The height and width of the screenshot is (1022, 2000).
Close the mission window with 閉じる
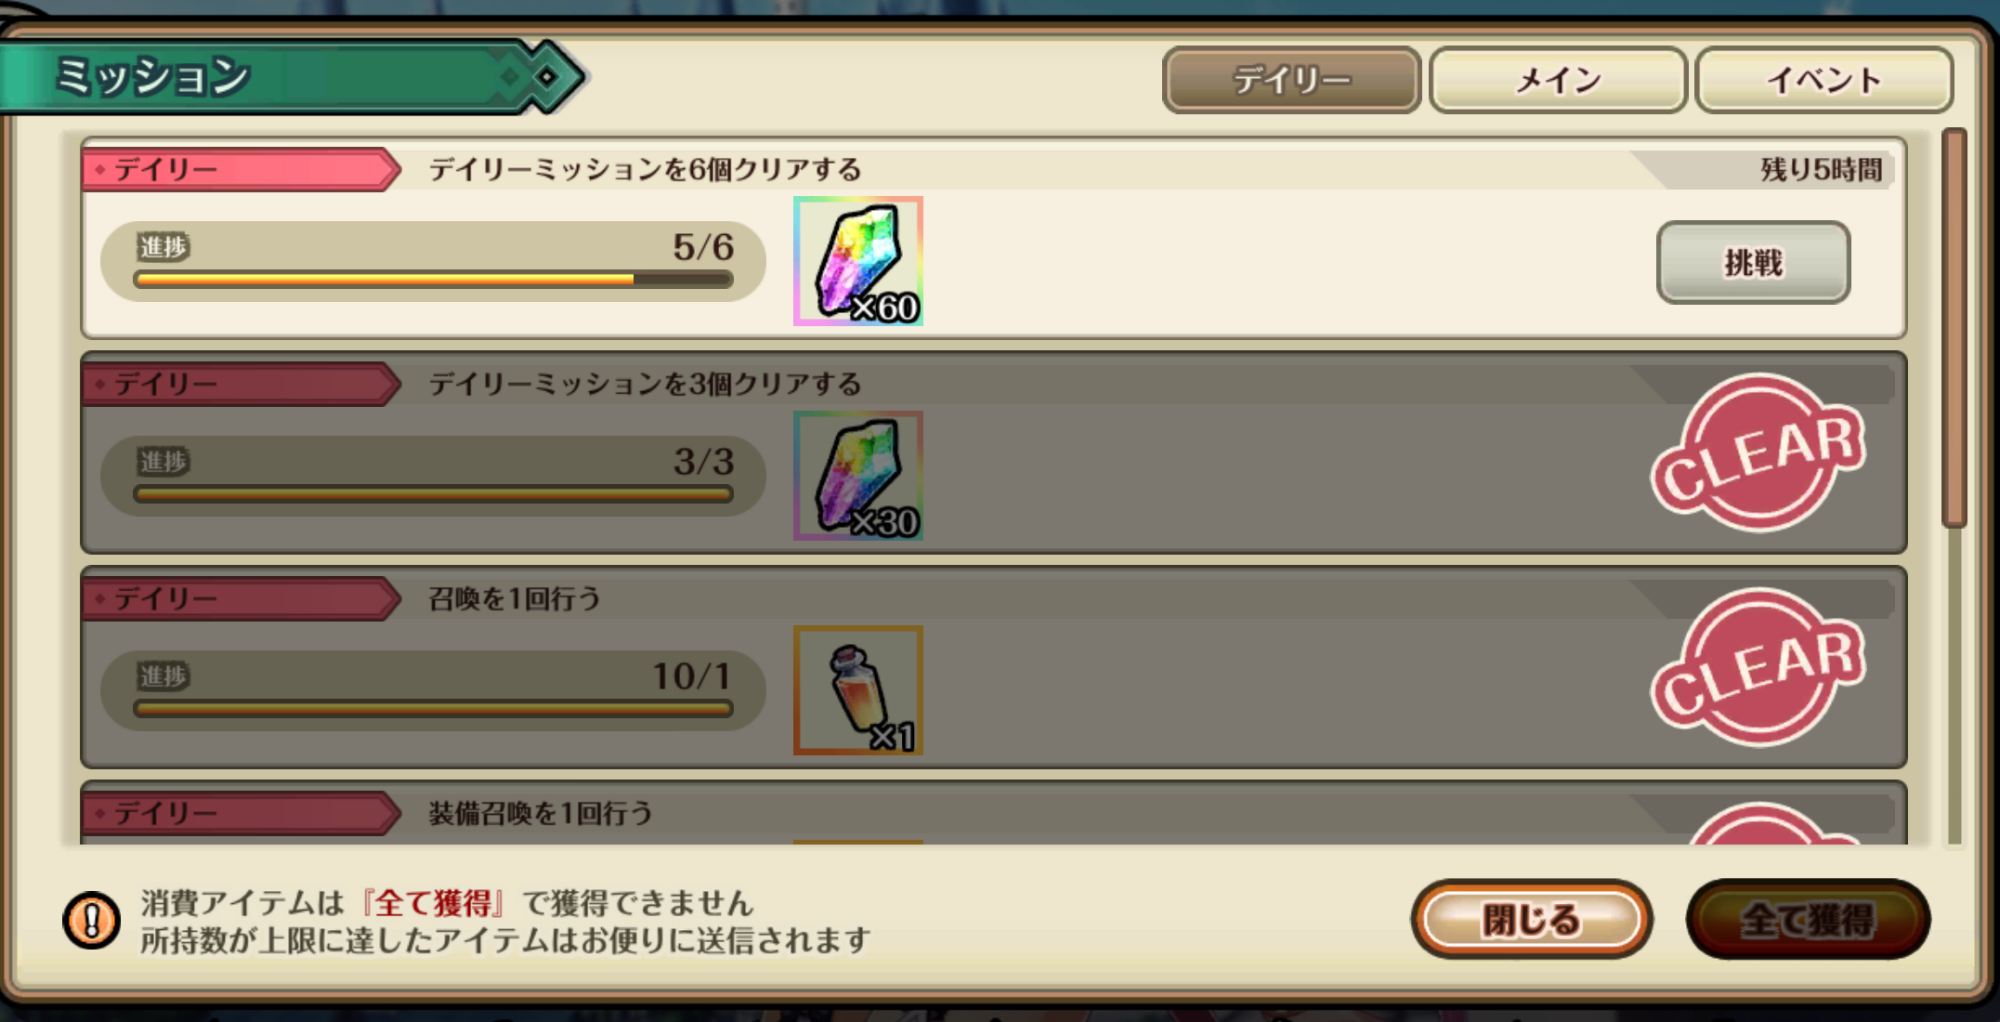click(1531, 919)
